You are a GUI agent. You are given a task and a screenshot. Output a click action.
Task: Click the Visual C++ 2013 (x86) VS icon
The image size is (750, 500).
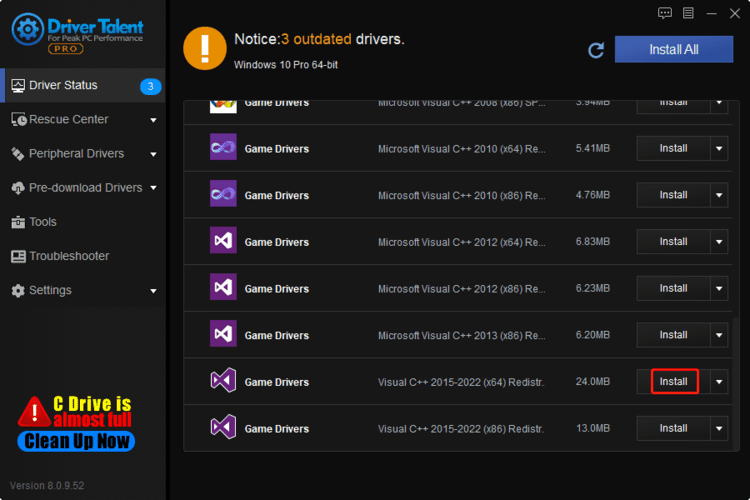[x=223, y=333]
